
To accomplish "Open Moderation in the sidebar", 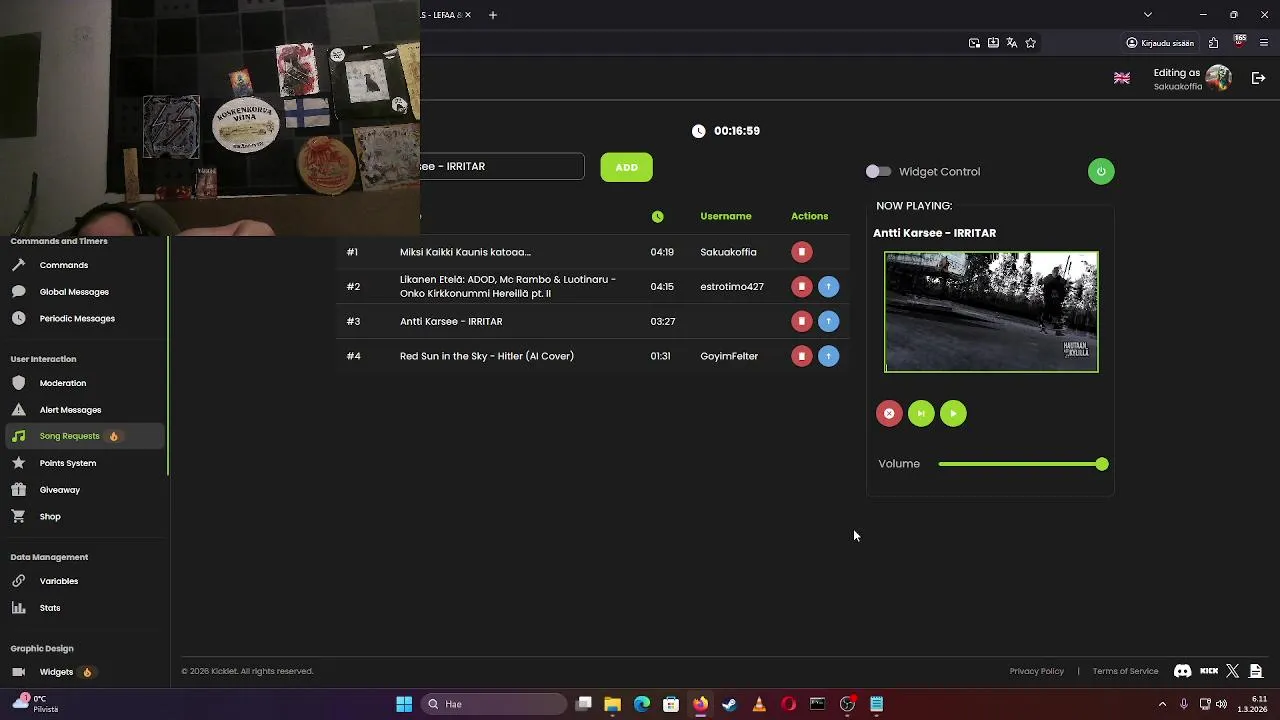I will tap(63, 383).
